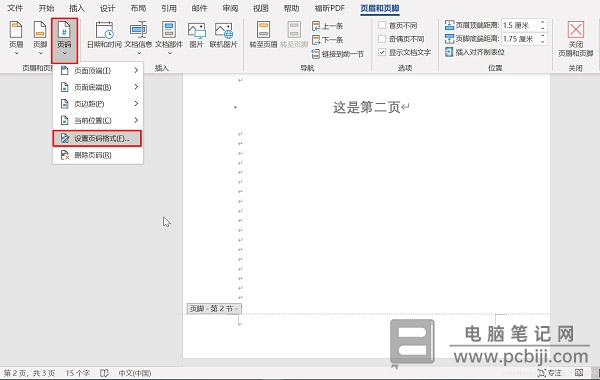
Task: Toggle 首页不同 checkbox
Action: 382,25
